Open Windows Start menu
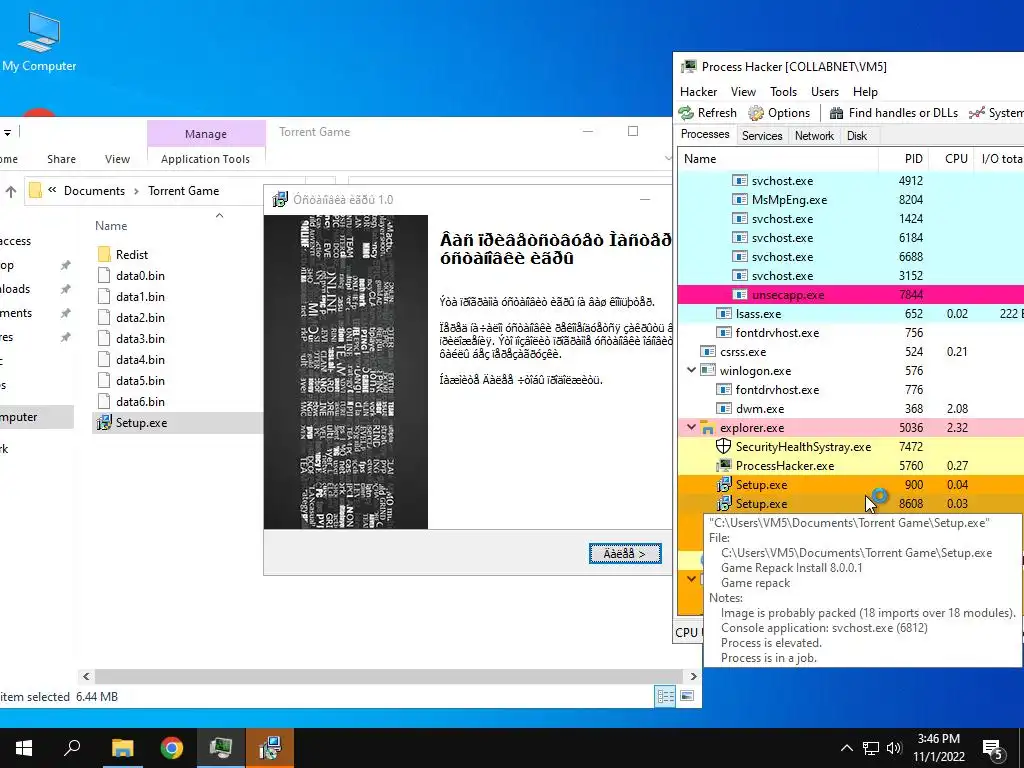1024x768 pixels. coord(24,748)
